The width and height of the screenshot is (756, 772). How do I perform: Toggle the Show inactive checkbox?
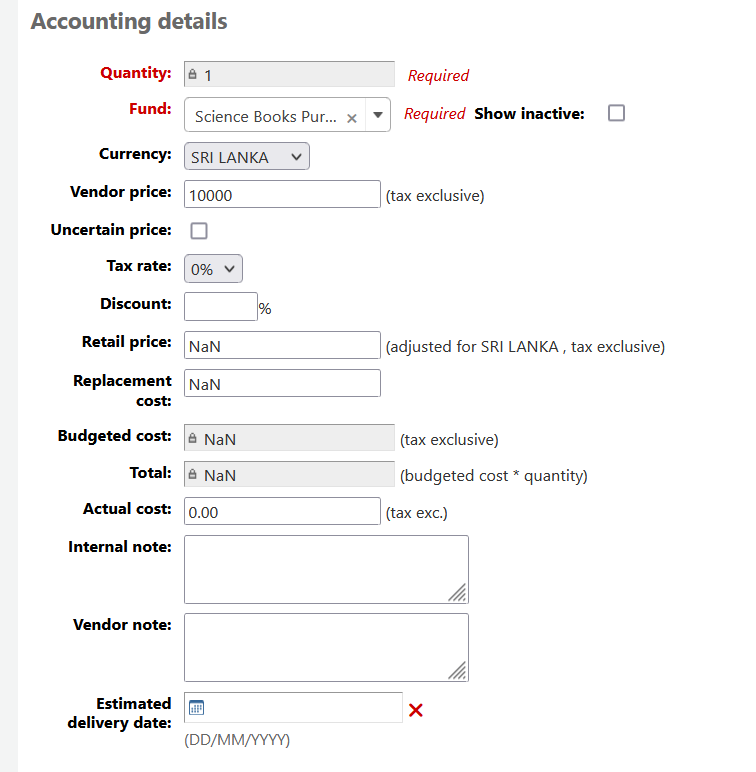(616, 113)
